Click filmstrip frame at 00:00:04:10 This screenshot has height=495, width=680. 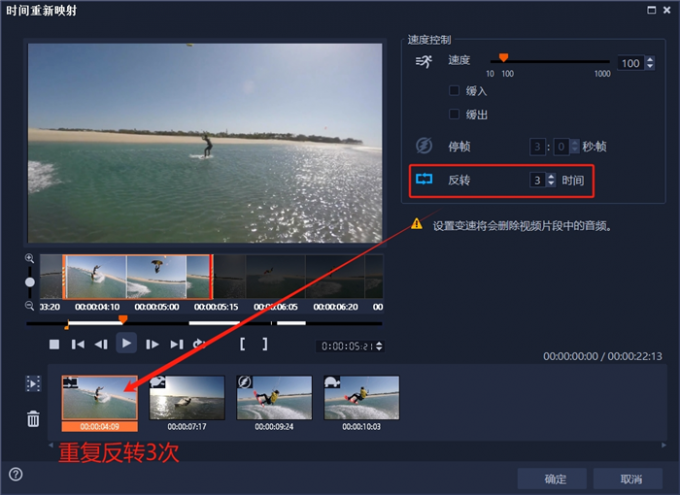tap(96, 277)
